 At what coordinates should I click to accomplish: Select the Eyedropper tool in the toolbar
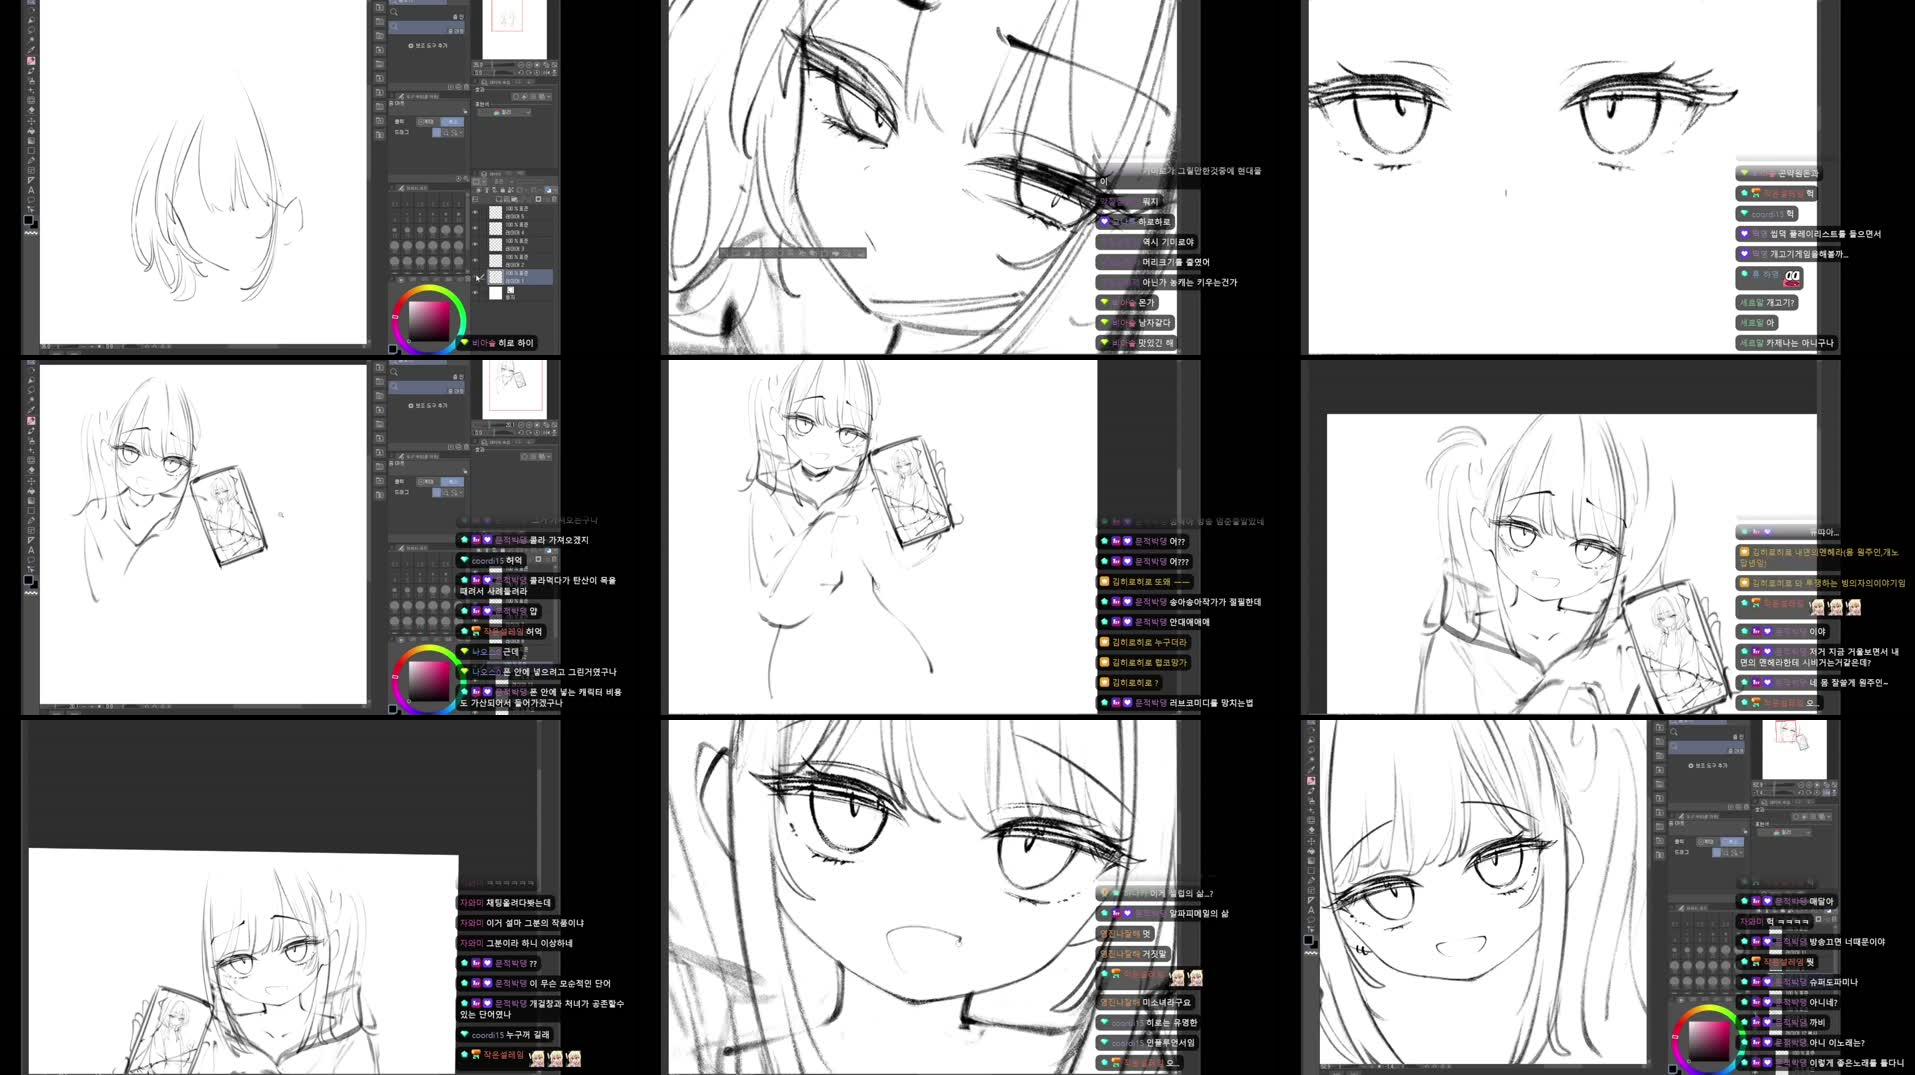[x=31, y=47]
